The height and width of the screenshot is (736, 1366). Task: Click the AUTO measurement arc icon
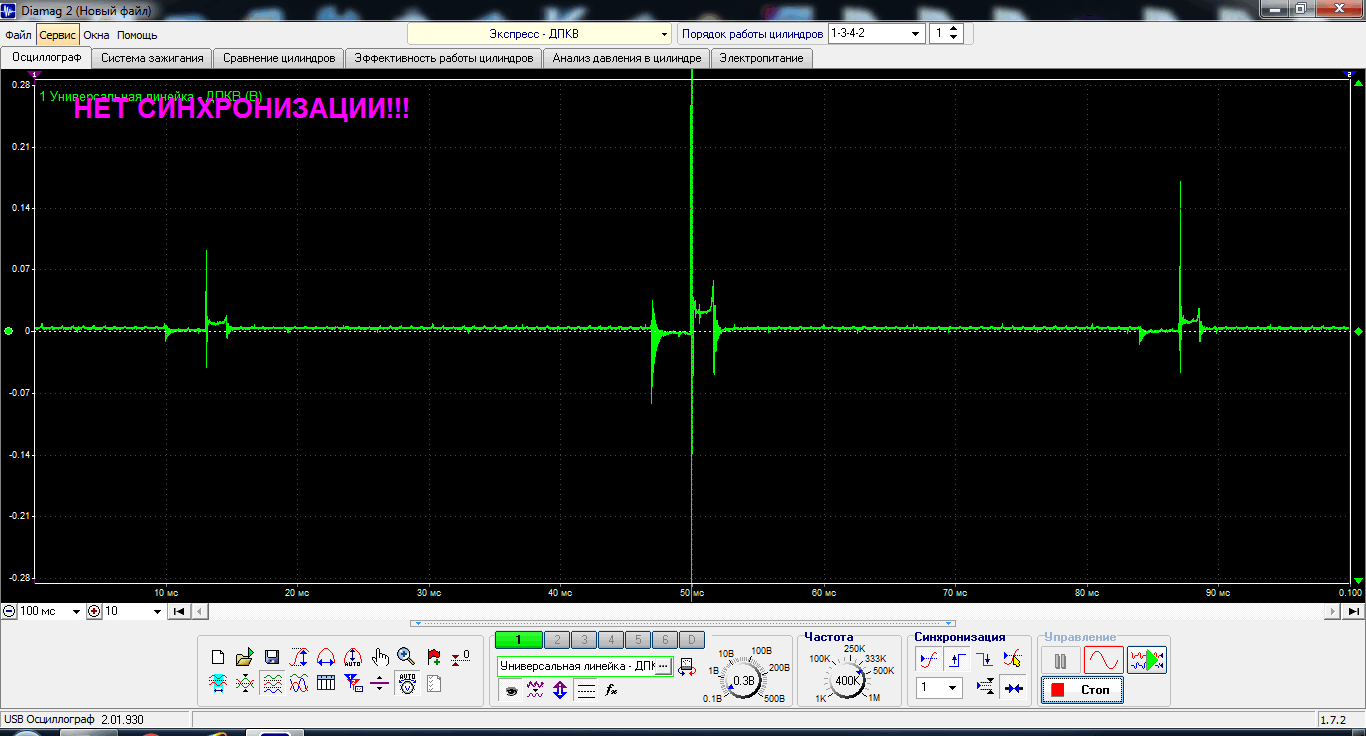[352, 657]
